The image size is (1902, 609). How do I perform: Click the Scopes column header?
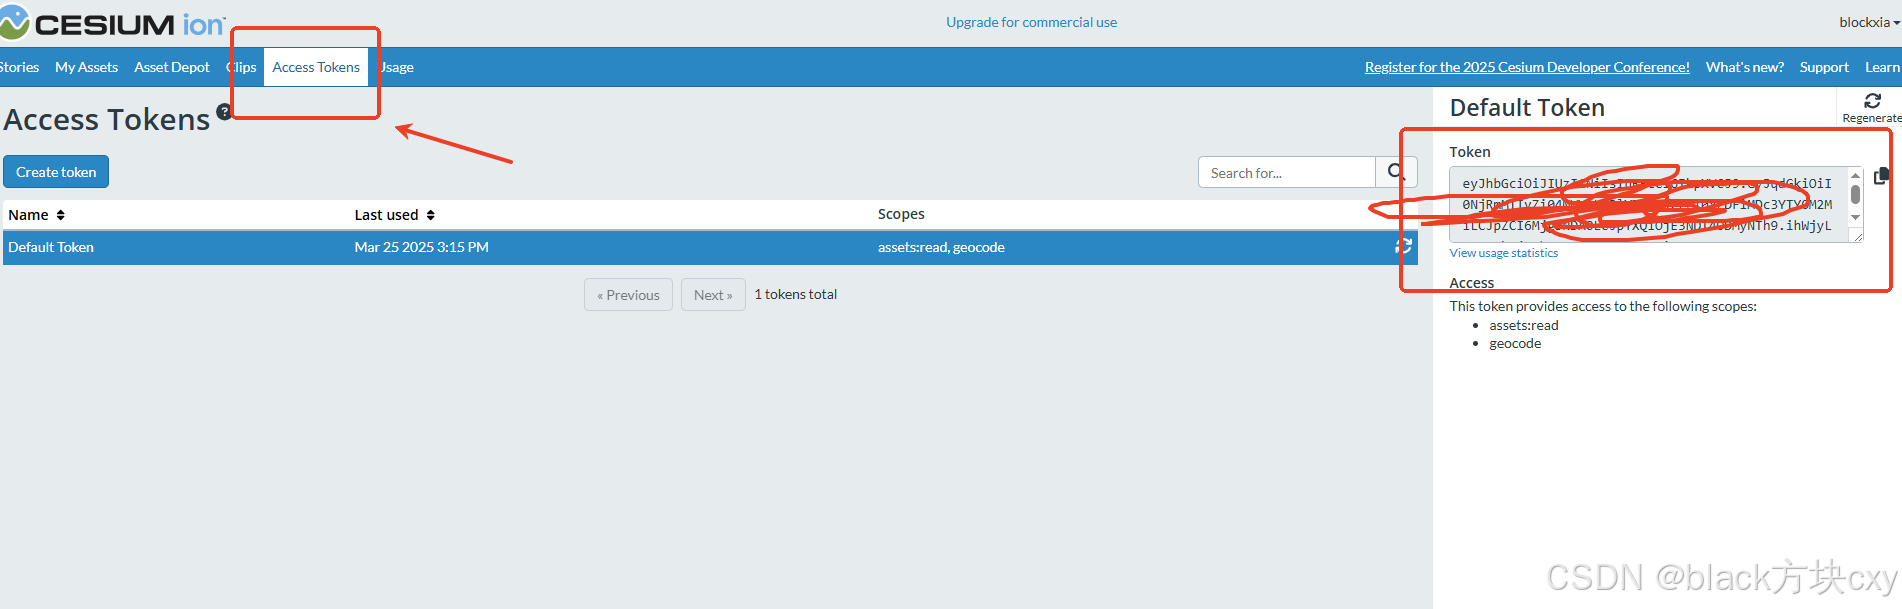point(901,214)
